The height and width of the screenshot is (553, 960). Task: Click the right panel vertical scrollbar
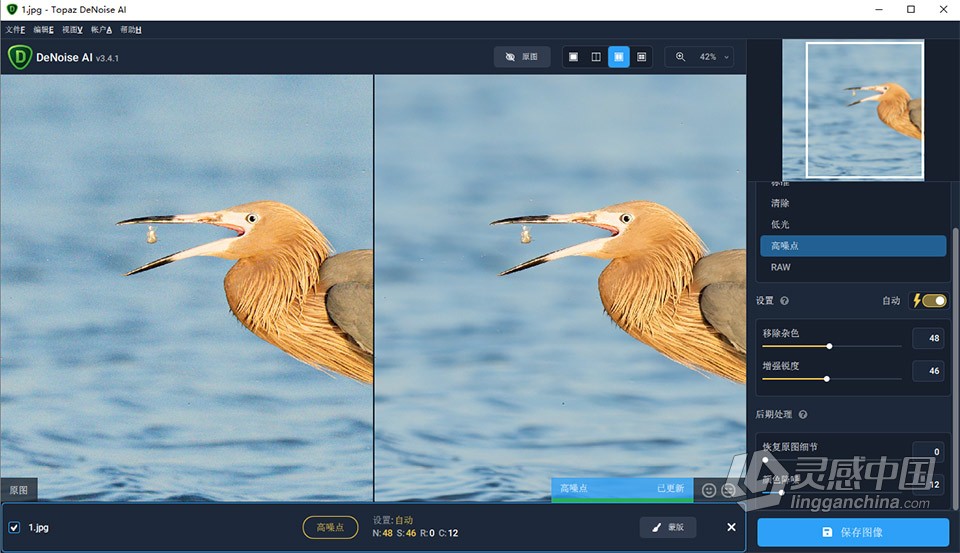click(x=955, y=367)
